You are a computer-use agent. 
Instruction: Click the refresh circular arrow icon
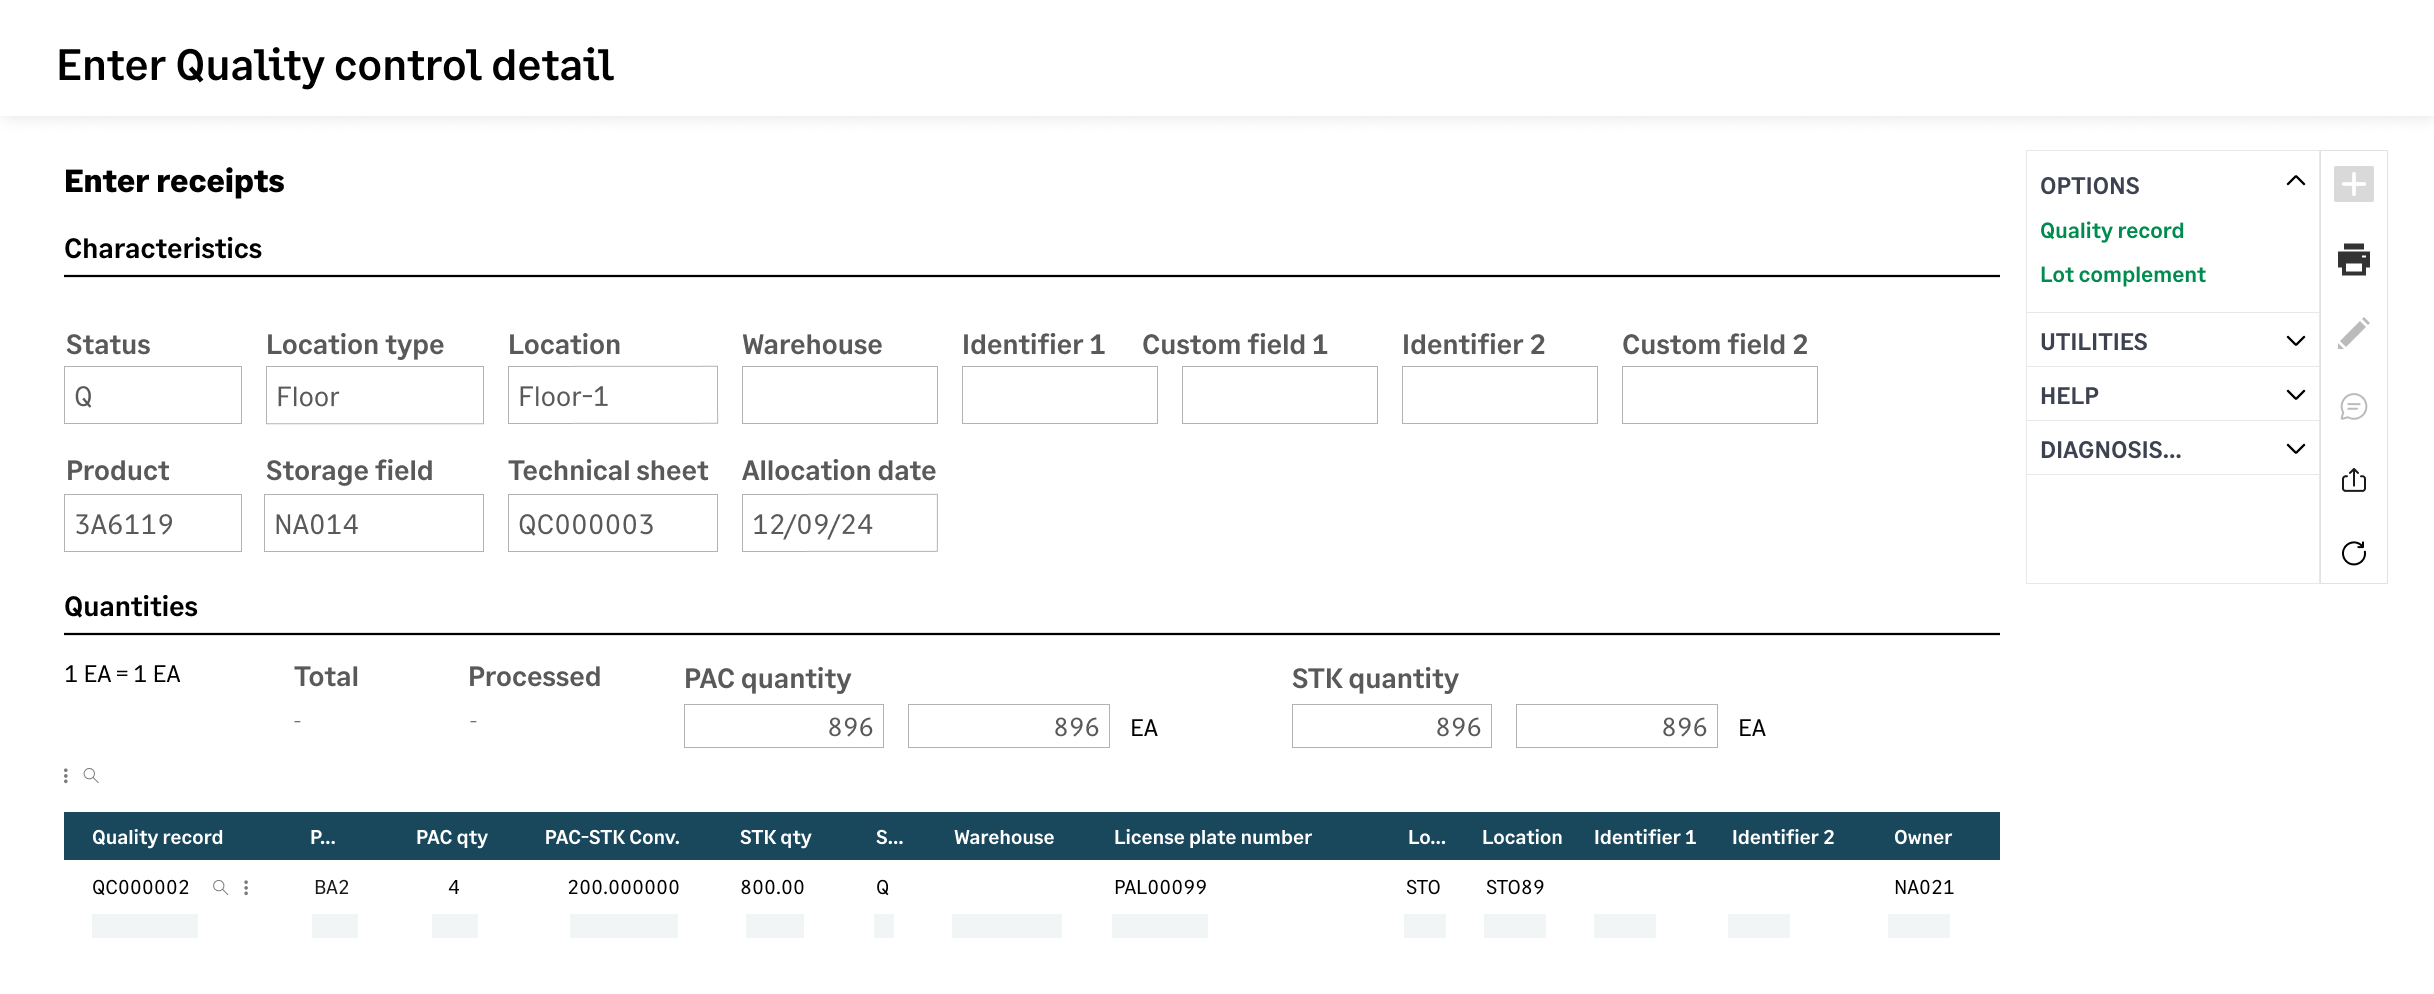2353,553
